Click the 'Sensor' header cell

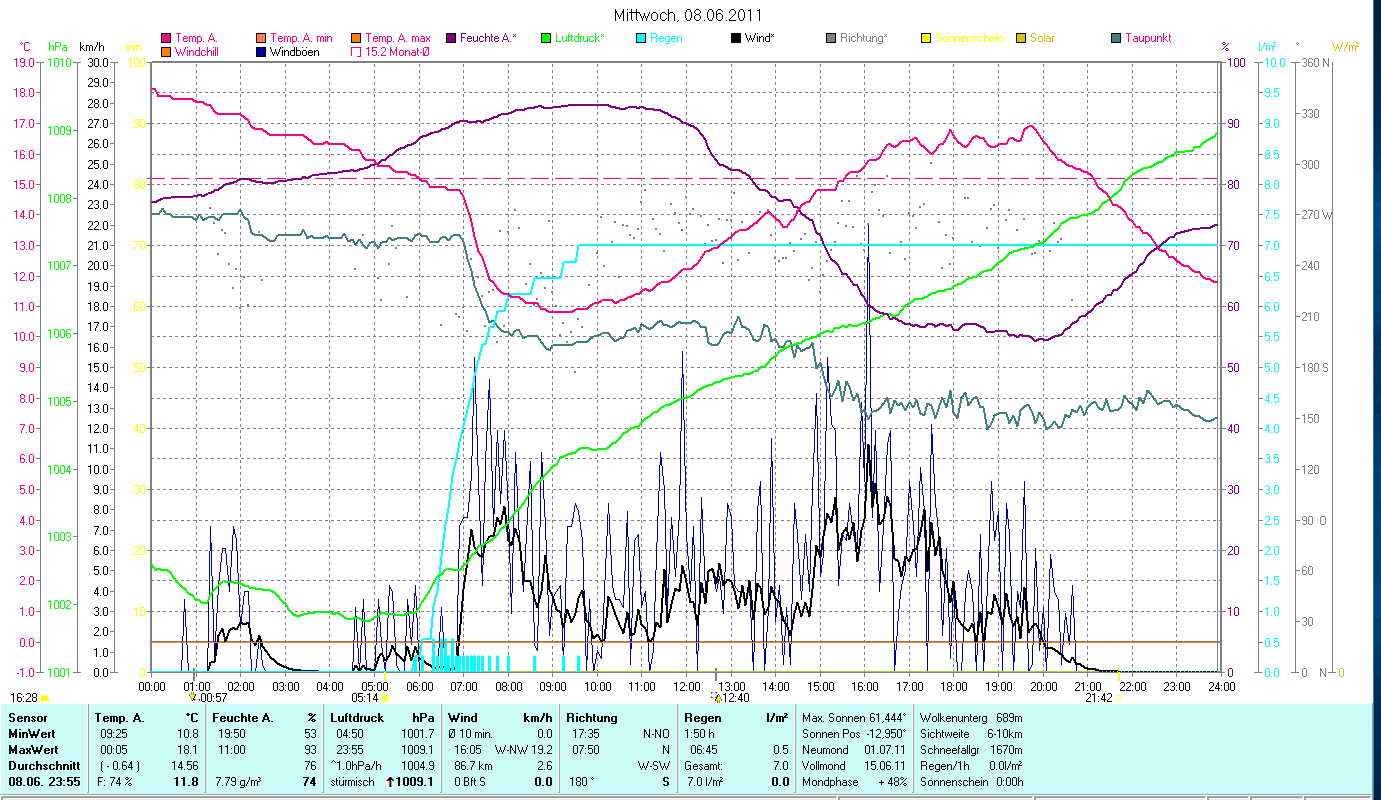coord(28,718)
